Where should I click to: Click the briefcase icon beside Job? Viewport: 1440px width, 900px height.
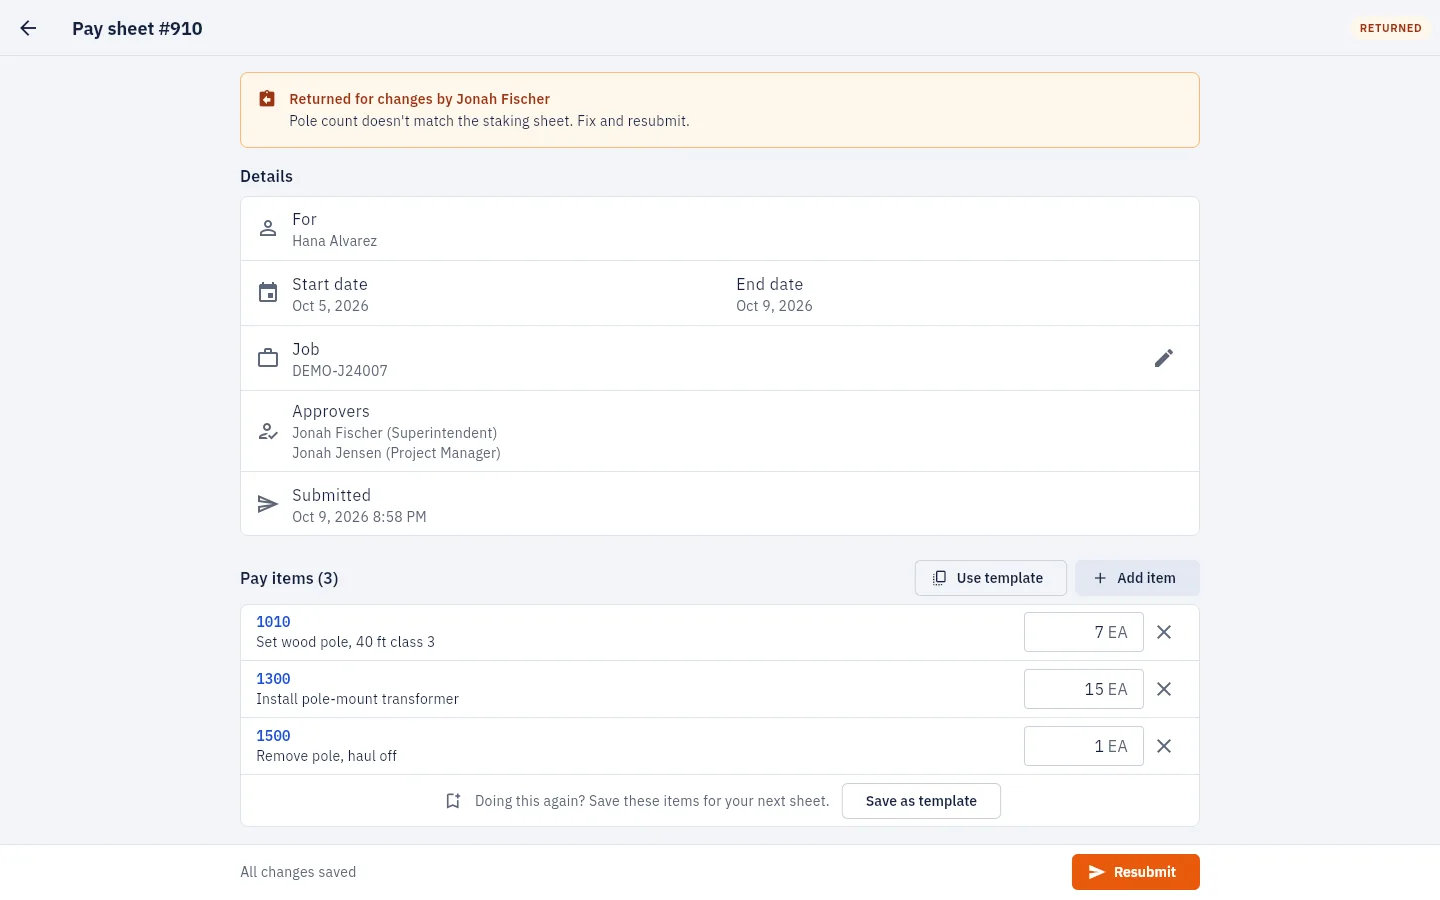coord(268,358)
